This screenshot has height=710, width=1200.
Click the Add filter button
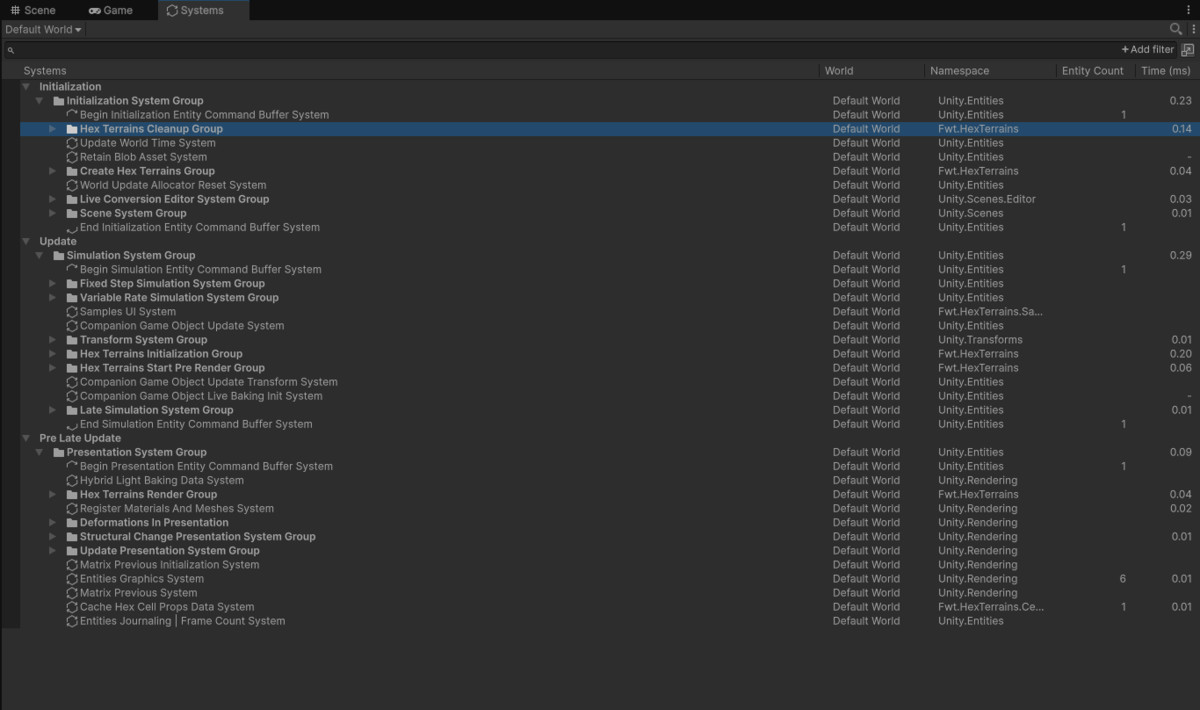pyautogui.click(x=1147, y=50)
